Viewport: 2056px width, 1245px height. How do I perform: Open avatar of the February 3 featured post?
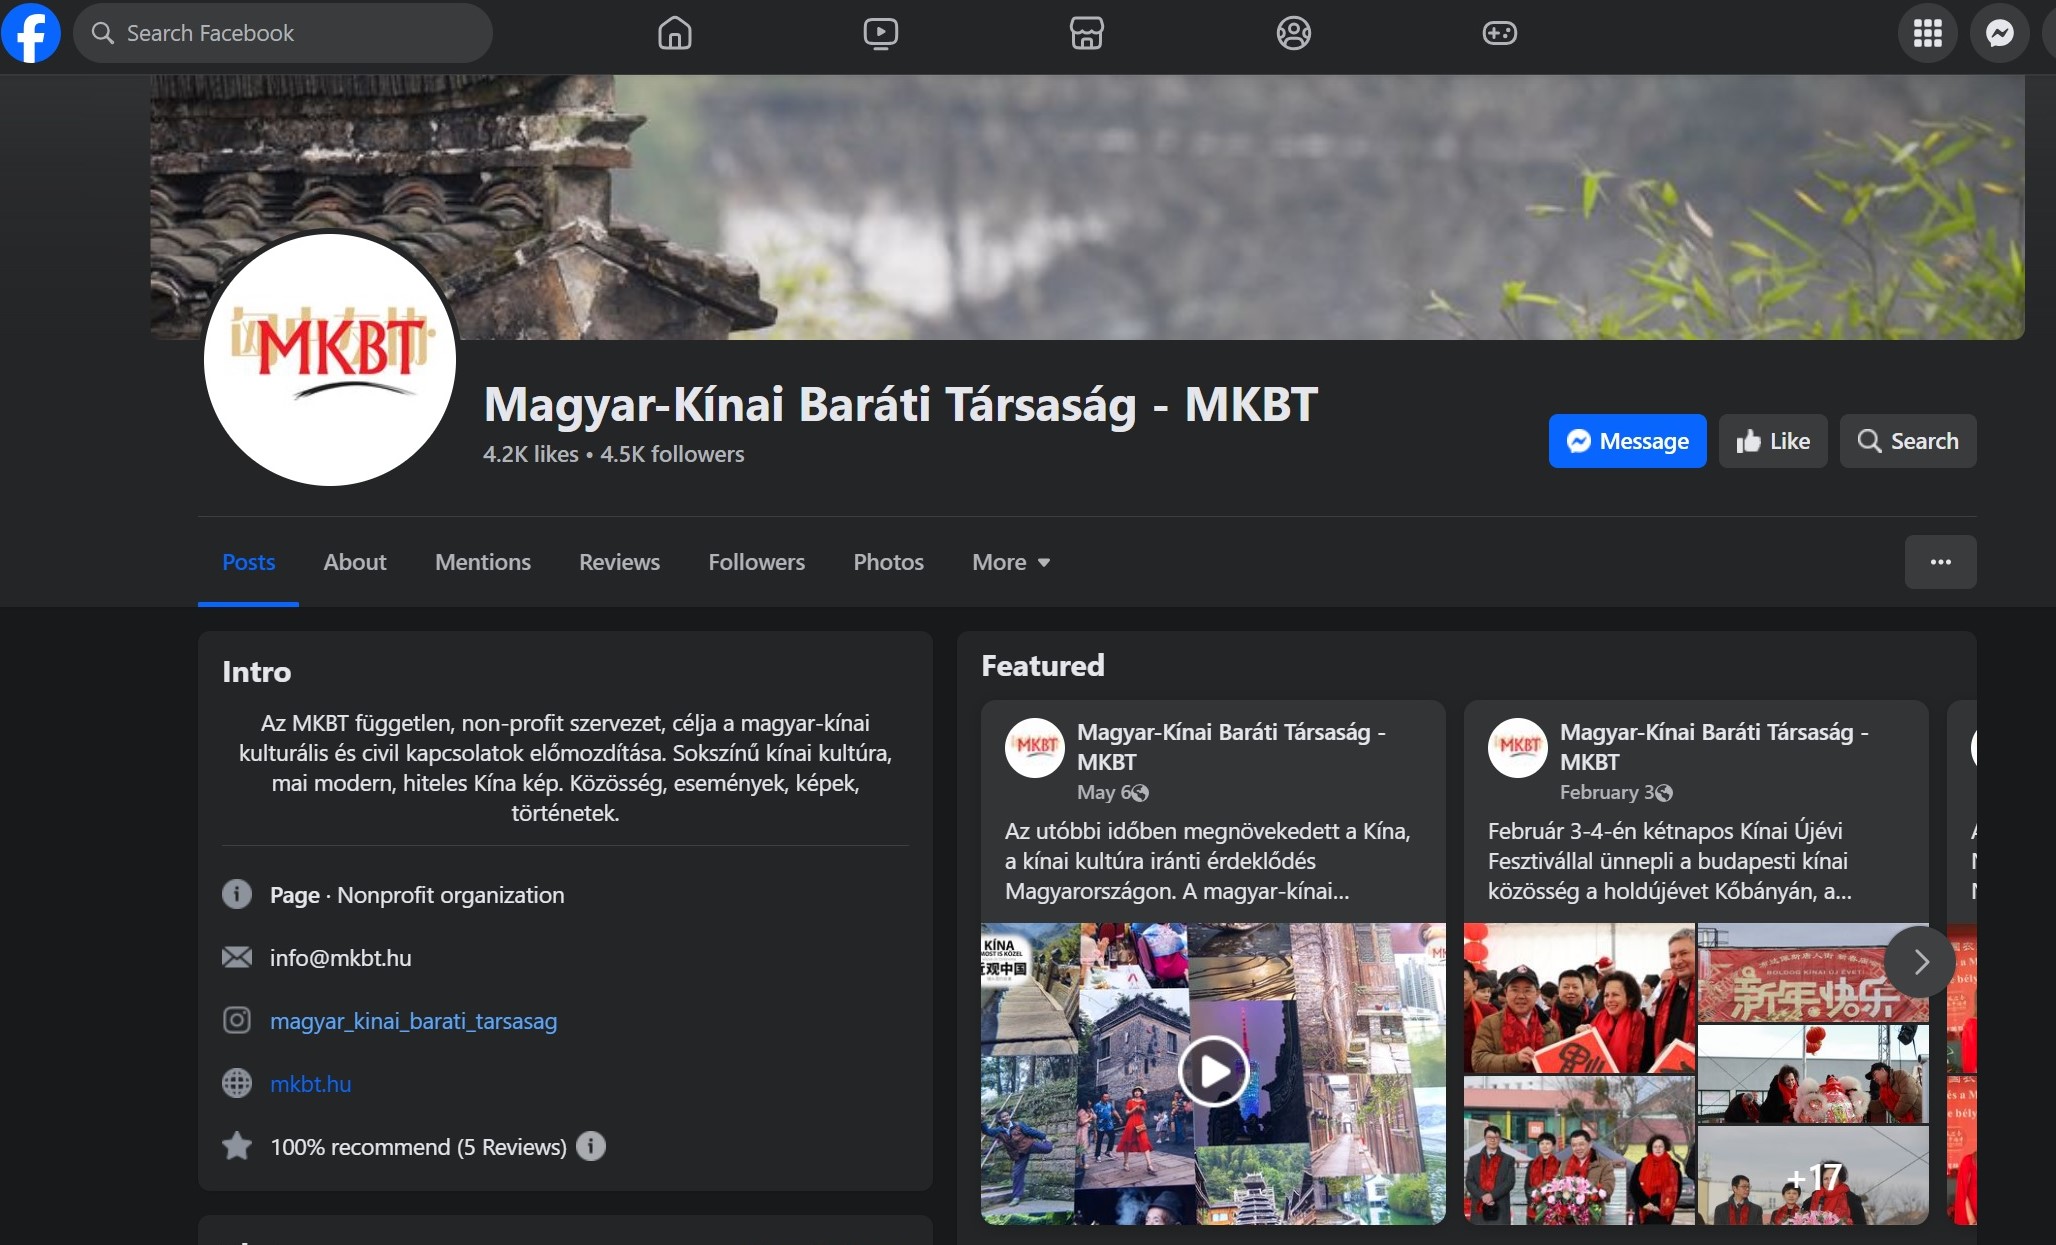(1518, 747)
